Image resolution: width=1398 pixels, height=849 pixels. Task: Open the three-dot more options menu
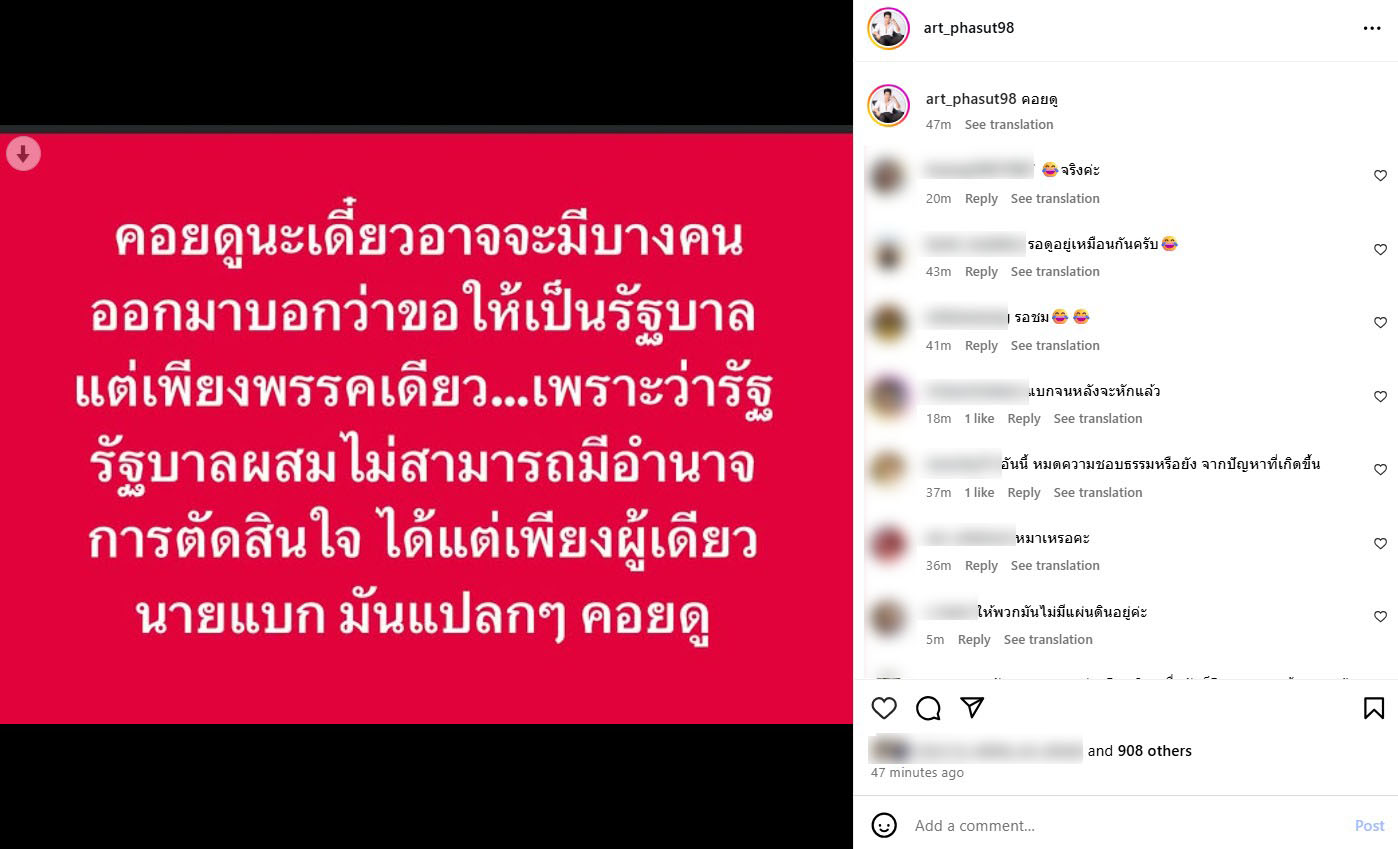point(1372,28)
